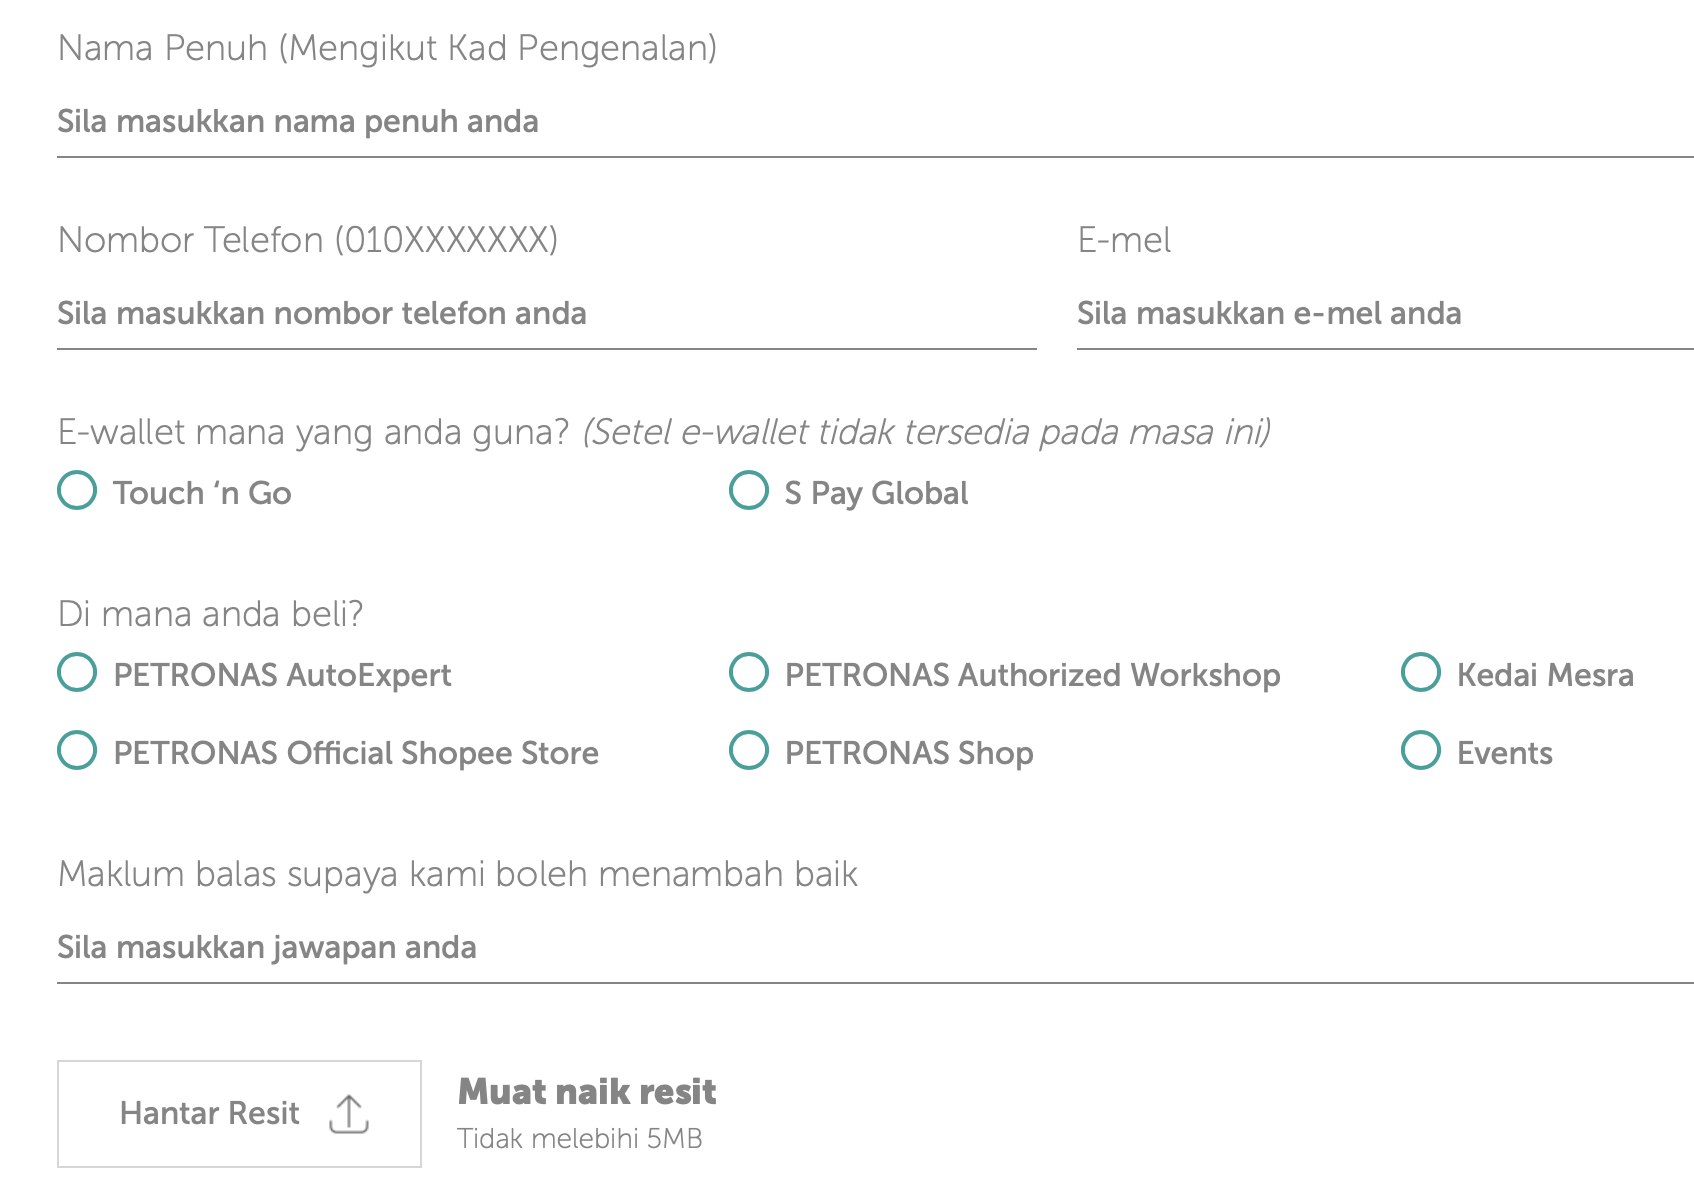Focus the feedback answer input field
Viewport: 1694px width, 1198px height.
[874, 948]
